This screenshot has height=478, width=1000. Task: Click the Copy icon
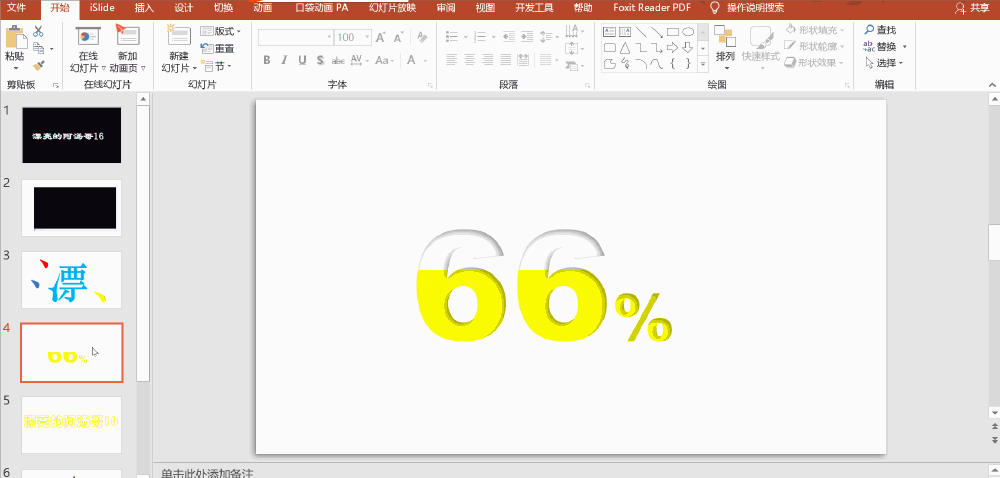point(39,48)
